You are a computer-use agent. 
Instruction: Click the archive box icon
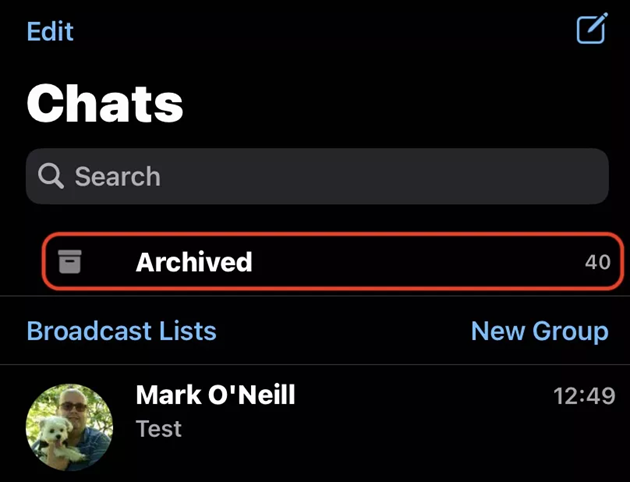[x=70, y=261]
